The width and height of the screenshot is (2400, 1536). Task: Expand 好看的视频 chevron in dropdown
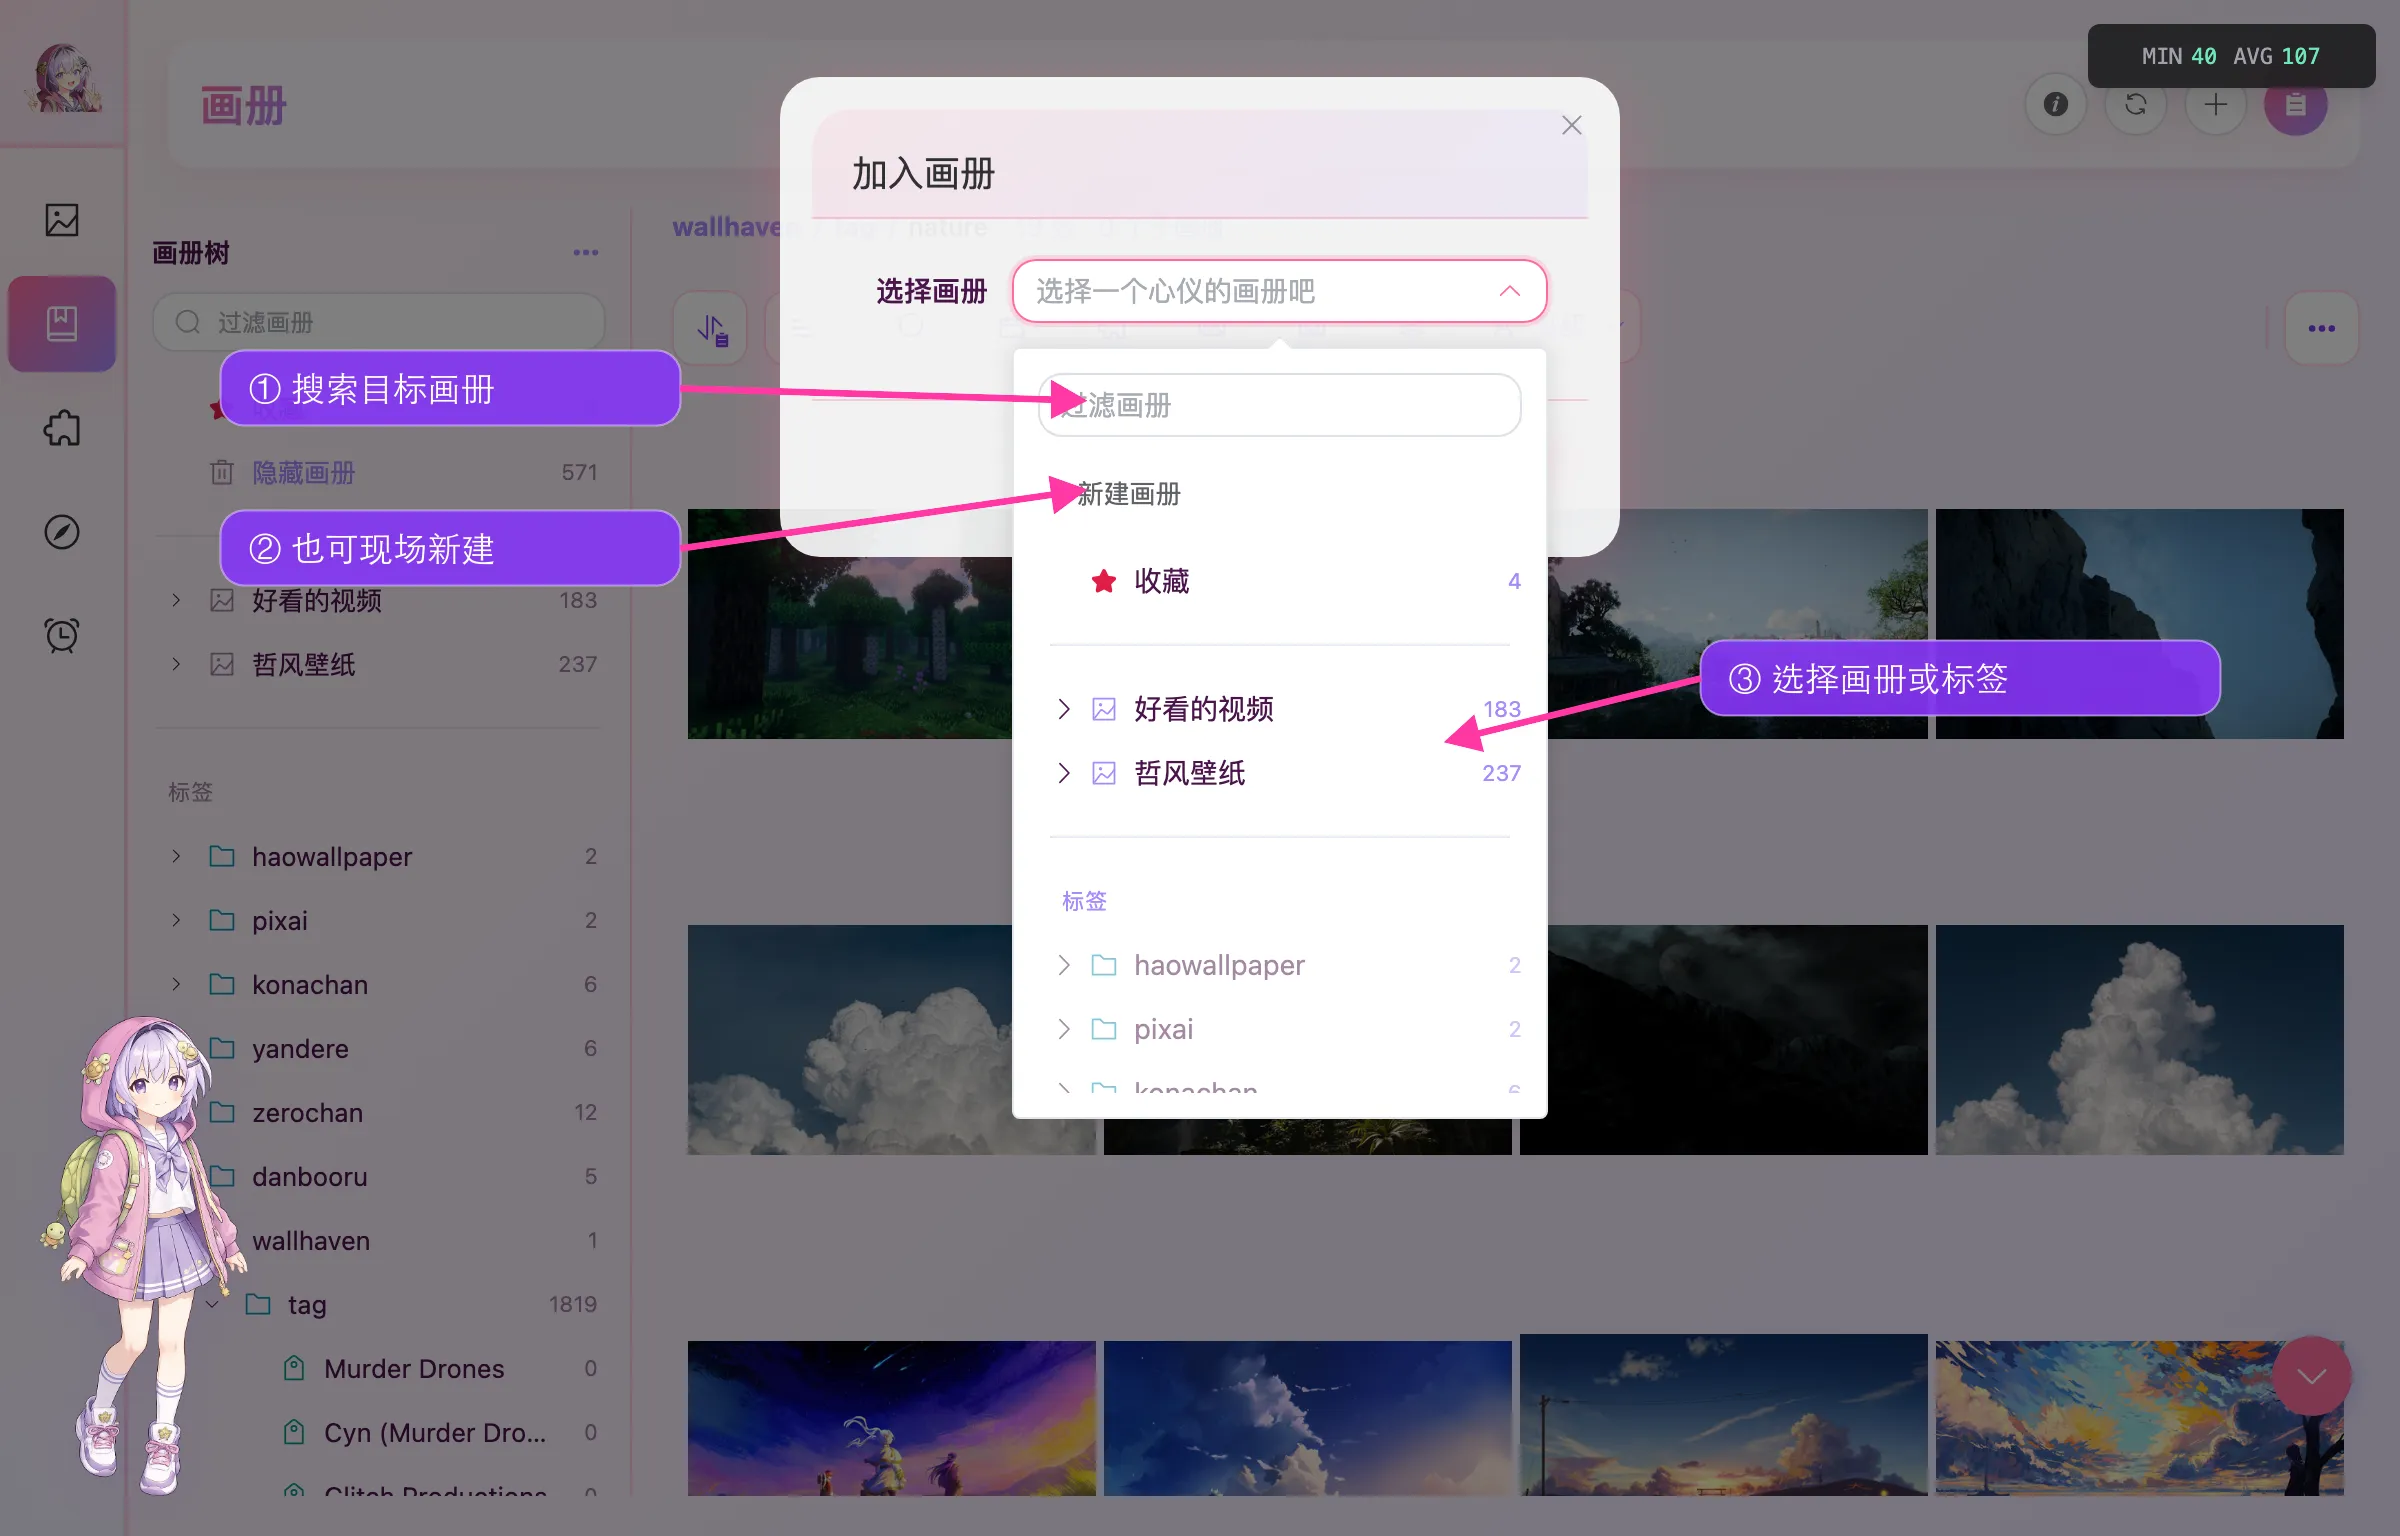[1064, 709]
